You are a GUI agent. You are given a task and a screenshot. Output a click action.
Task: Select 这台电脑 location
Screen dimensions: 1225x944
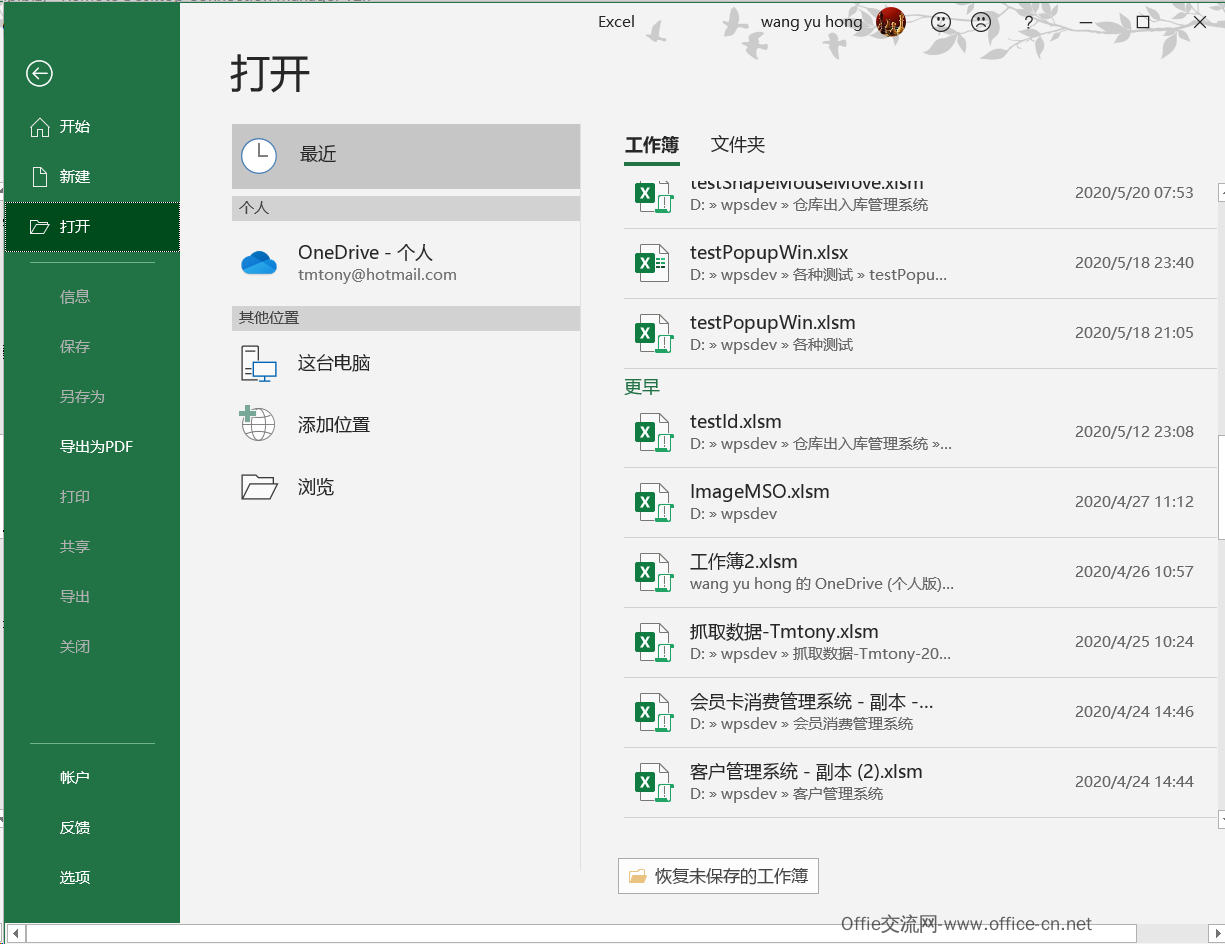(x=406, y=364)
